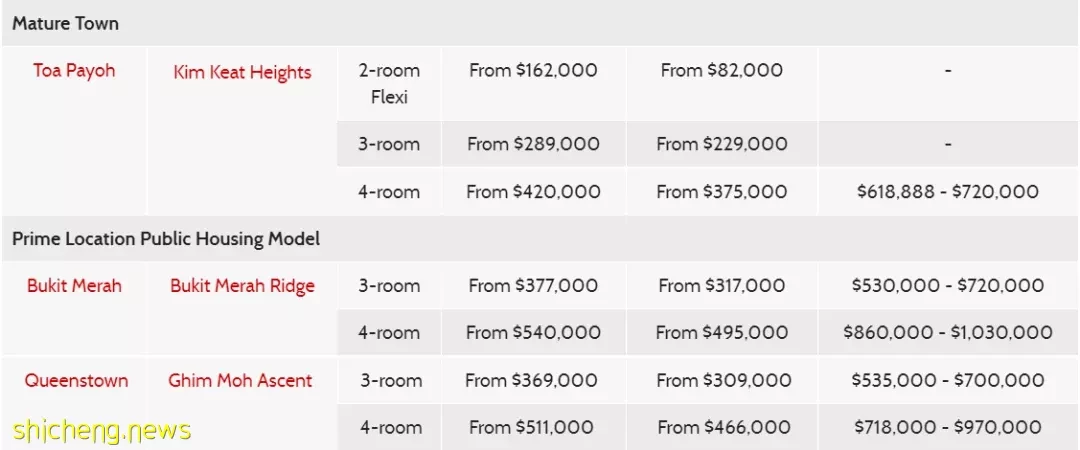Screen dimensions: 1080x450
Task: Click the From $540,000 price cell
Action: coord(533,333)
